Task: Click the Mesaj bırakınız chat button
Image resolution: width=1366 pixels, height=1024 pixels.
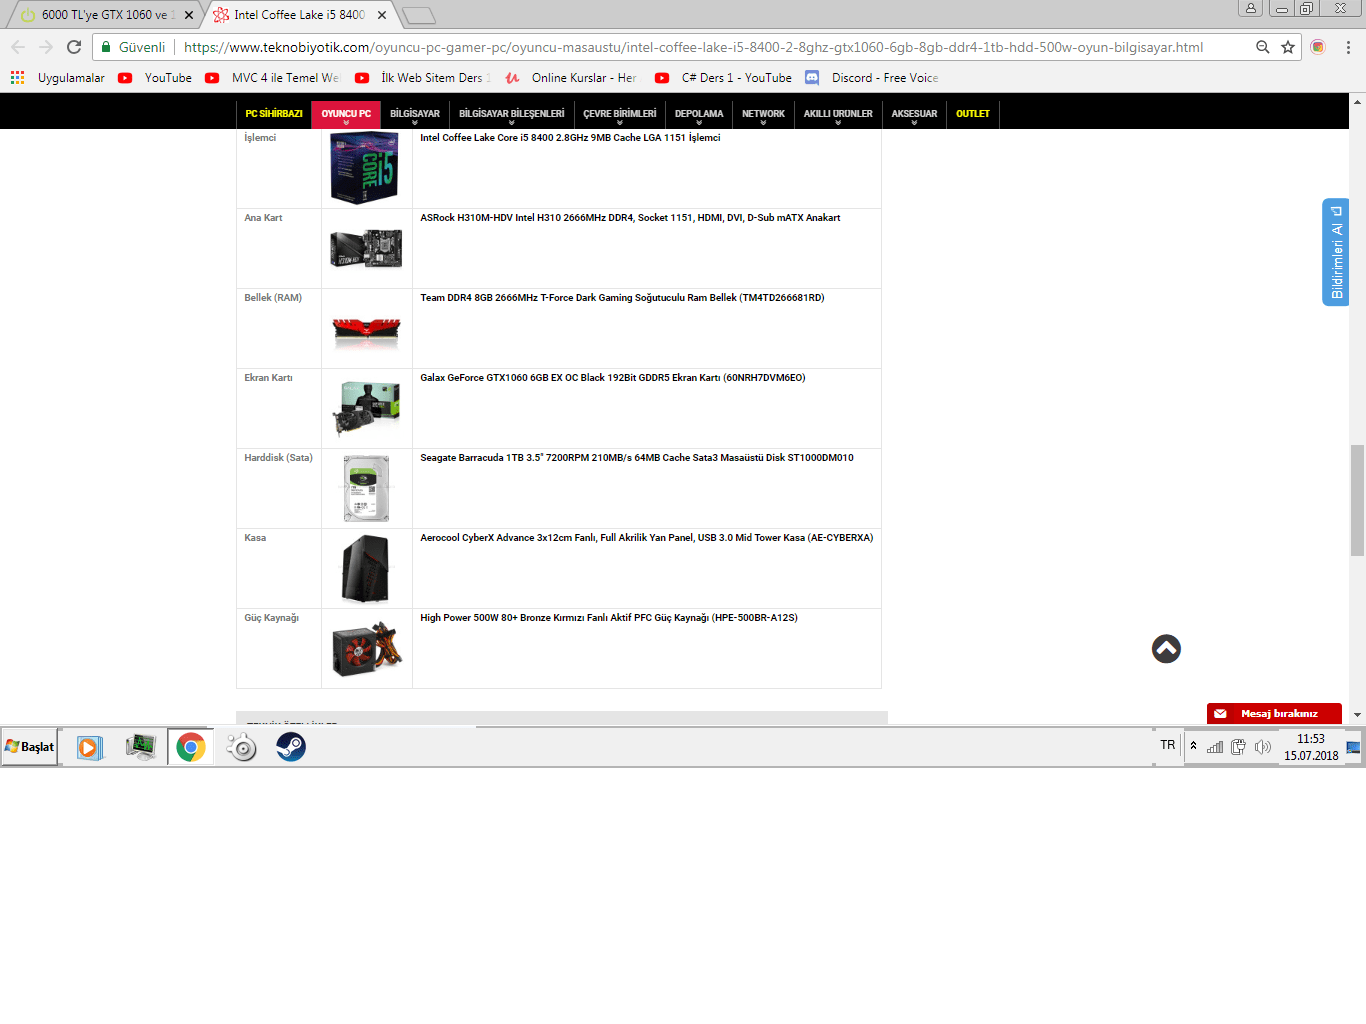Action: click(1274, 714)
